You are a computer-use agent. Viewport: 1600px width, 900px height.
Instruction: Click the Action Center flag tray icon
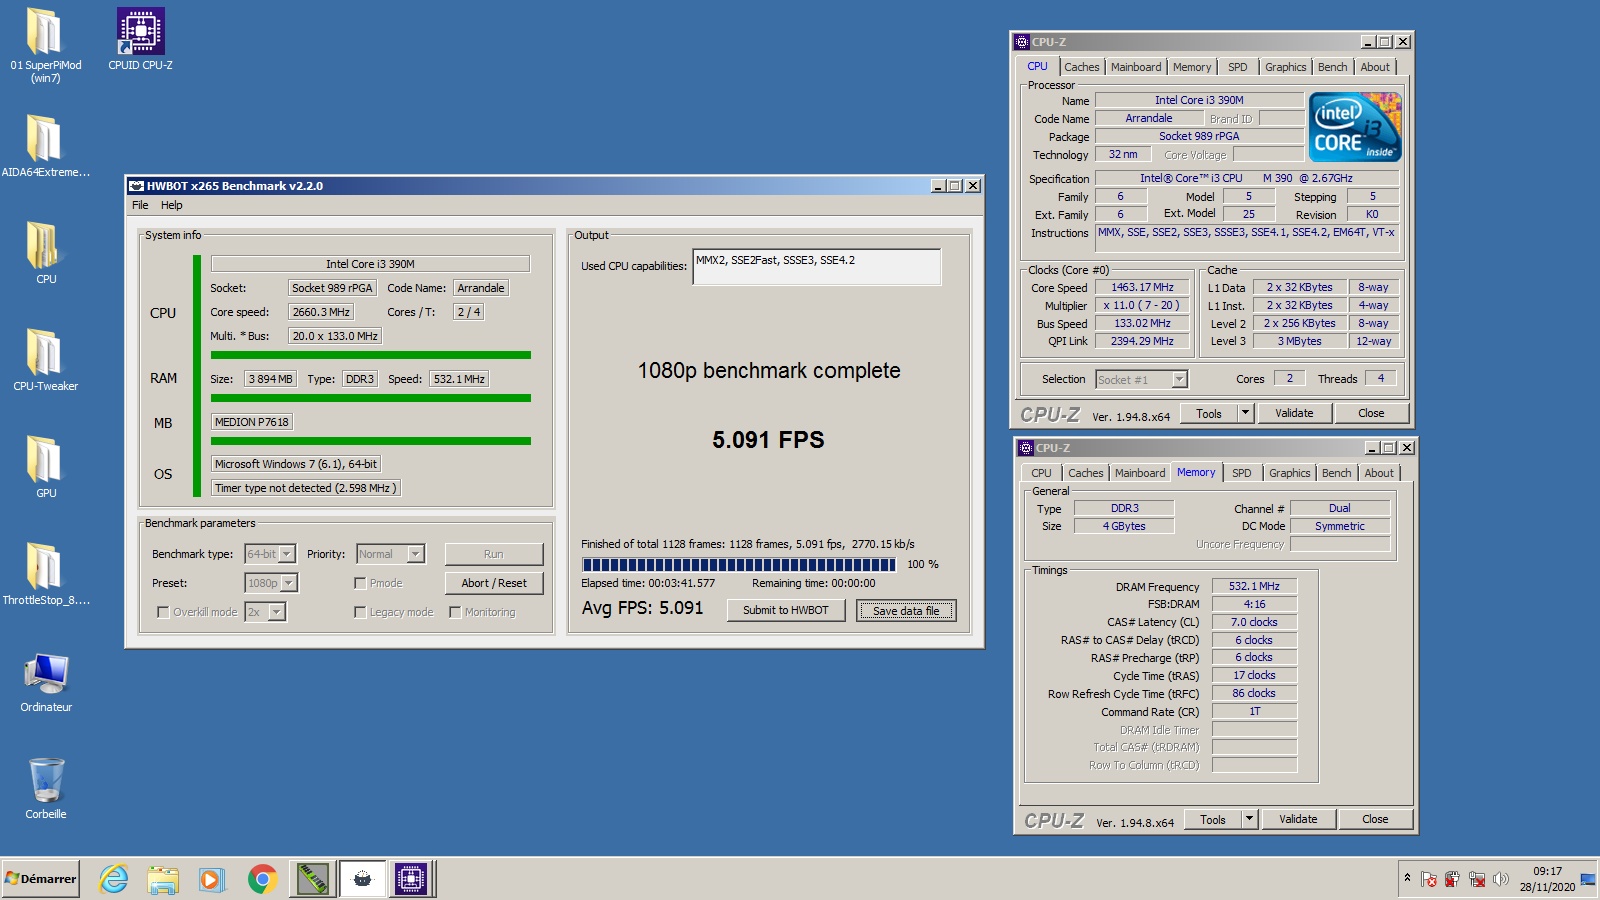coord(1429,879)
